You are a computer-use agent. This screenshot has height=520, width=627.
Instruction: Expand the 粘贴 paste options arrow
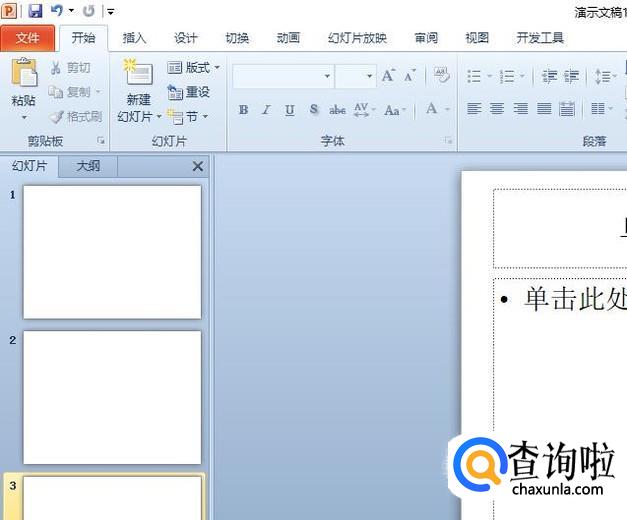(x=24, y=117)
